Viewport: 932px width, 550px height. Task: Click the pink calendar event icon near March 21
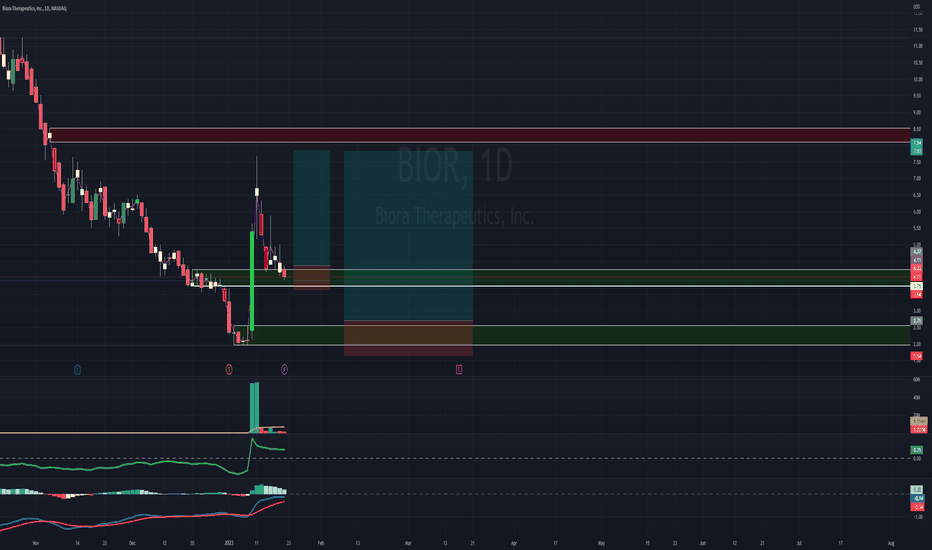click(459, 369)
